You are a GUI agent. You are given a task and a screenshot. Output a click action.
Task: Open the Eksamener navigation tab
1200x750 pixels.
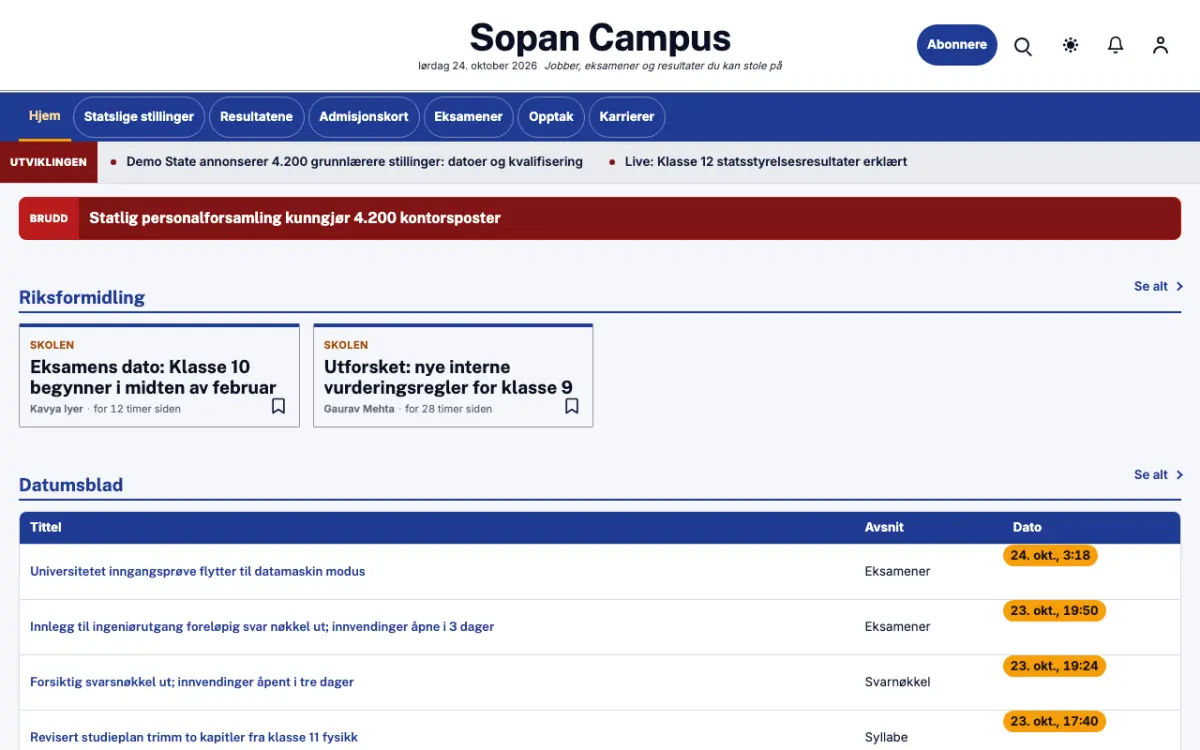pyautogui.click(x=468, y=117)
